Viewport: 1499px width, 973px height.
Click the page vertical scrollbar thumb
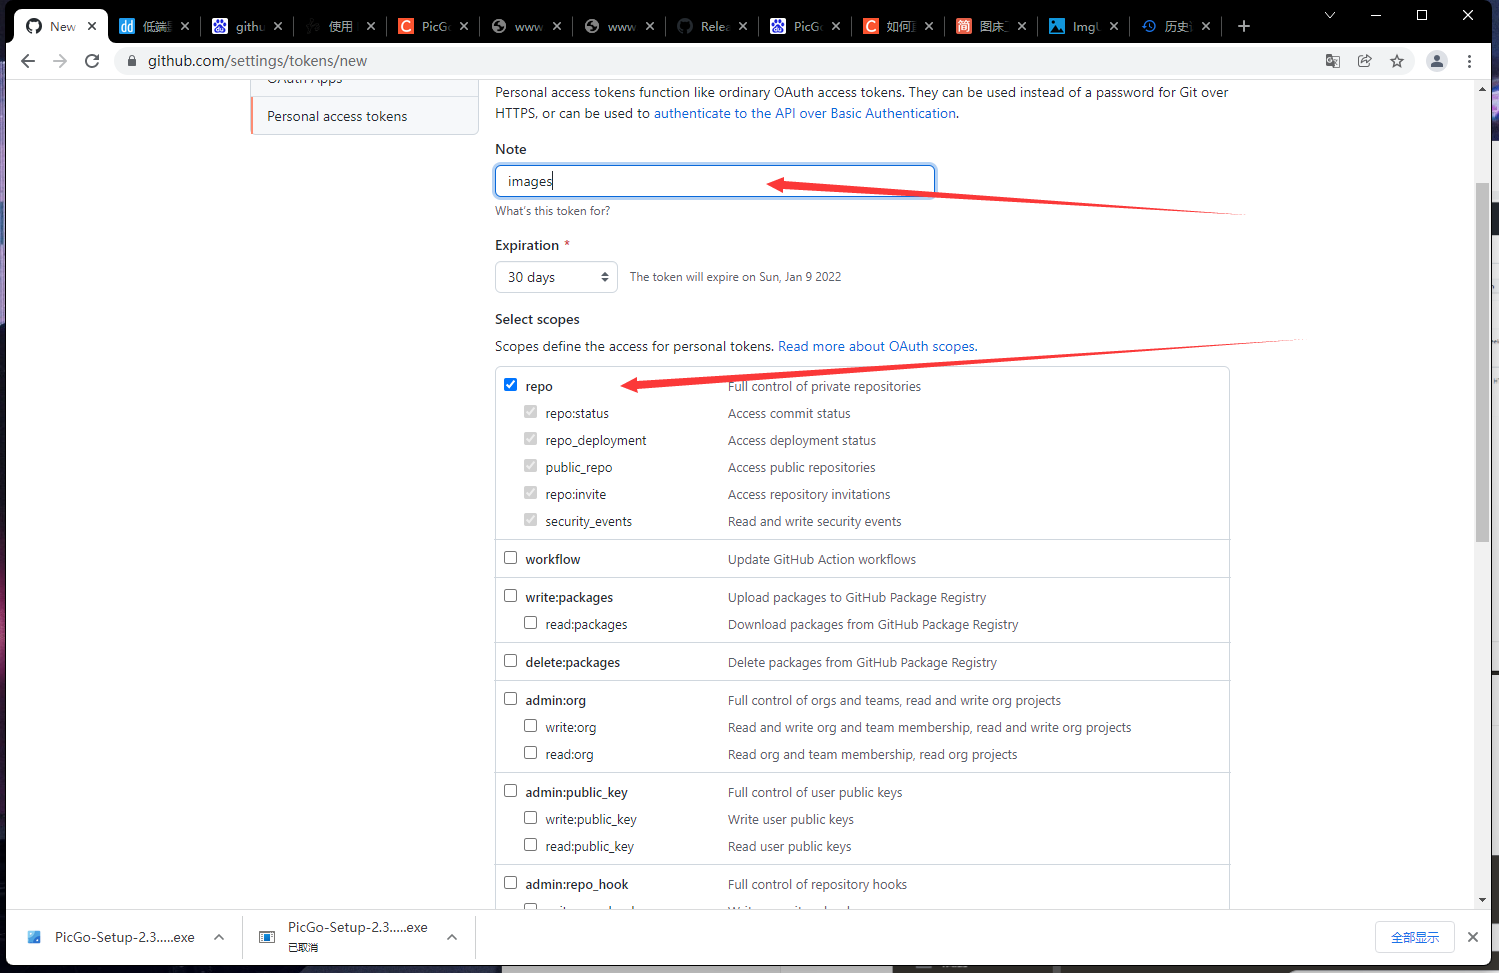click(x=1483, y=362)
